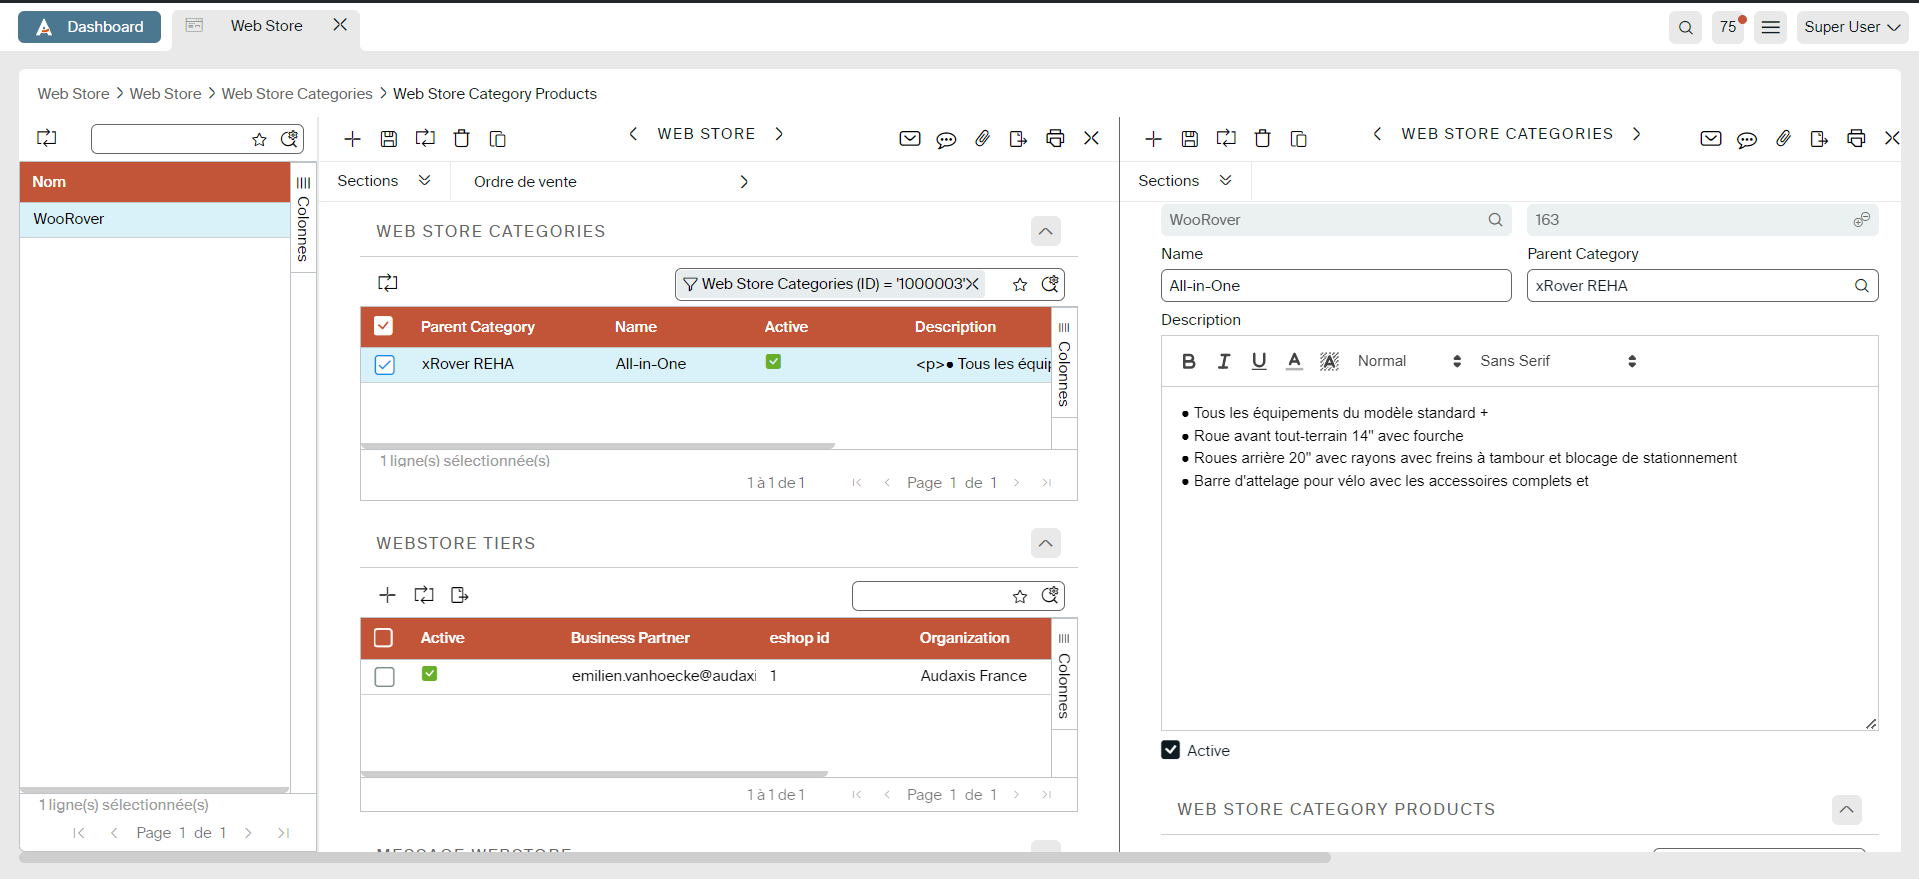Refresh the Web Store record
The image size is (1919, 879).
point(425,139)
